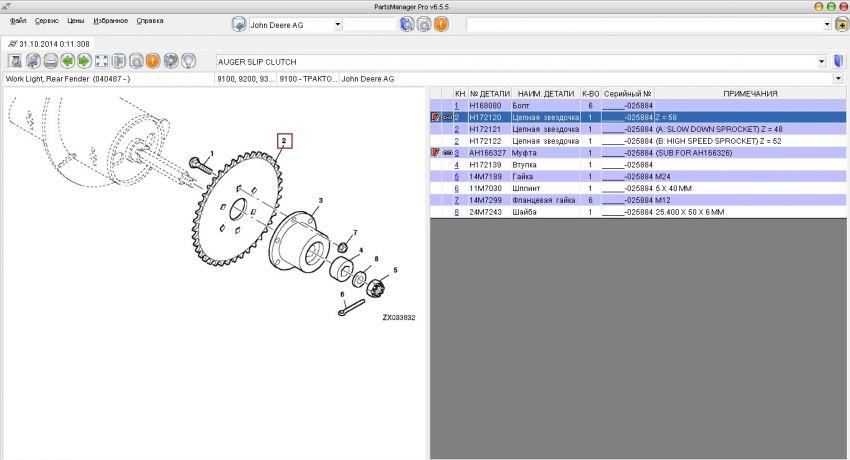Expand the top-right wide combo box arrow

pyautogui.click(x=827, y=24)
